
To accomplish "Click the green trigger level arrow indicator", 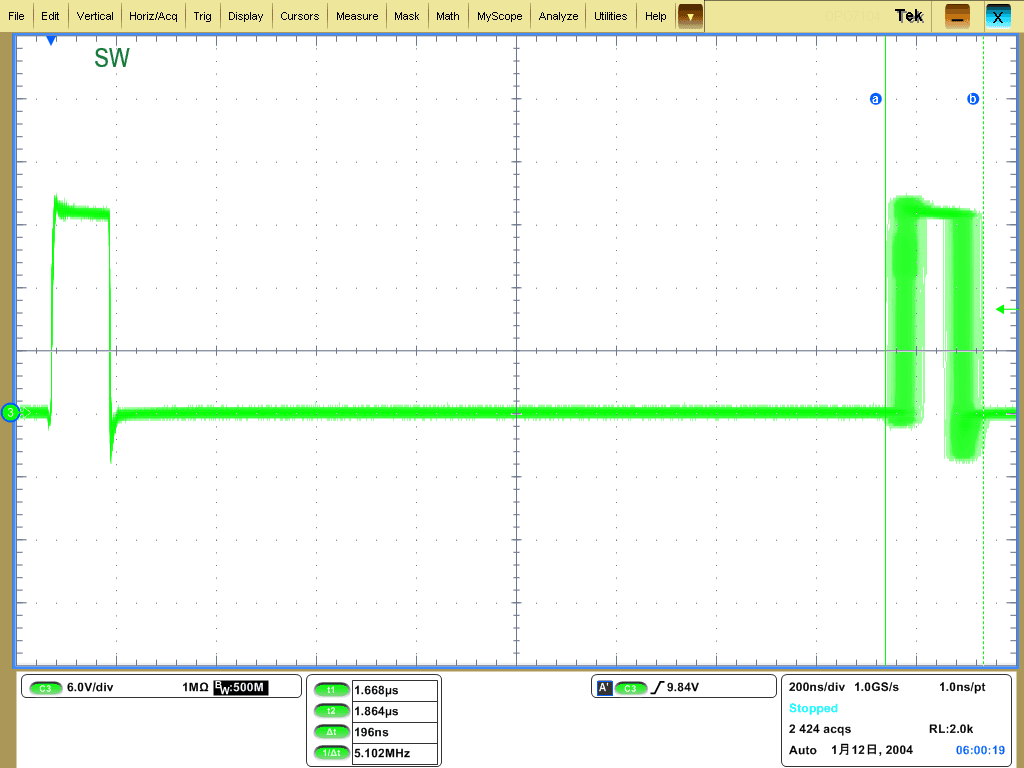I will [1000, 310].
